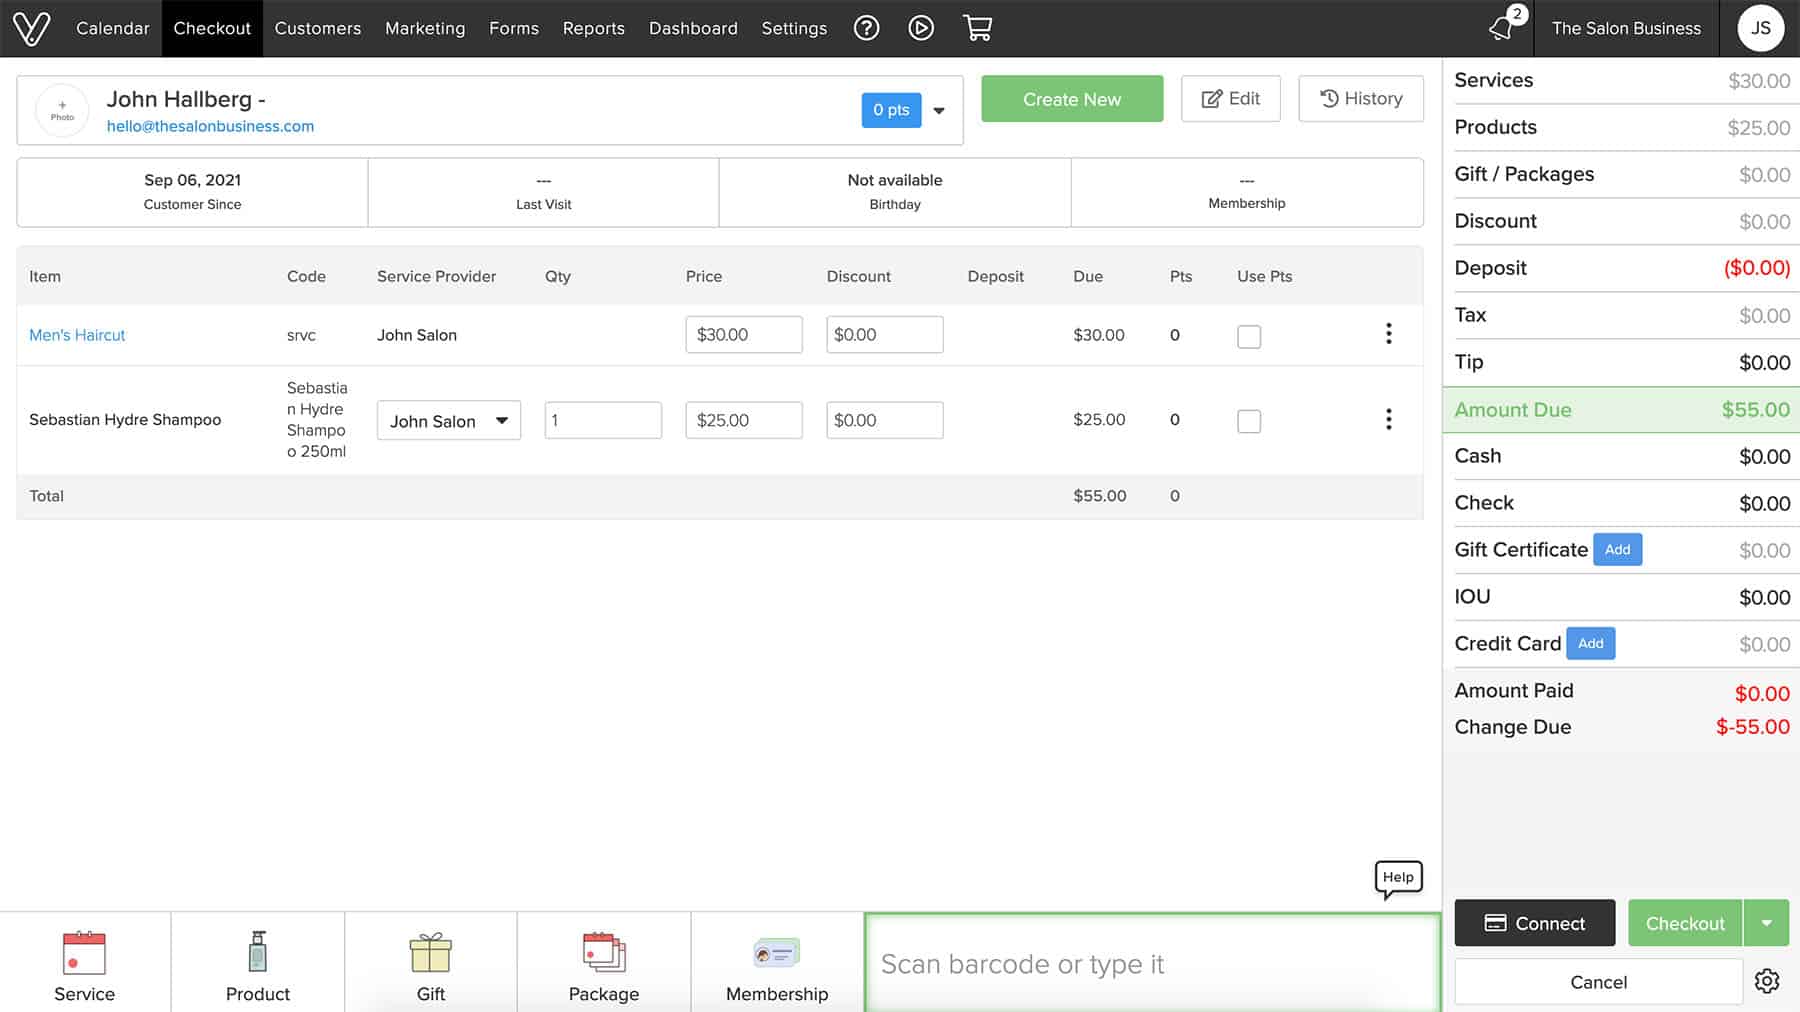1800x1012 pixels.
Task: Open options menu for Sebastian Hydre Shampoo row
Action: tap(1388, 419)
